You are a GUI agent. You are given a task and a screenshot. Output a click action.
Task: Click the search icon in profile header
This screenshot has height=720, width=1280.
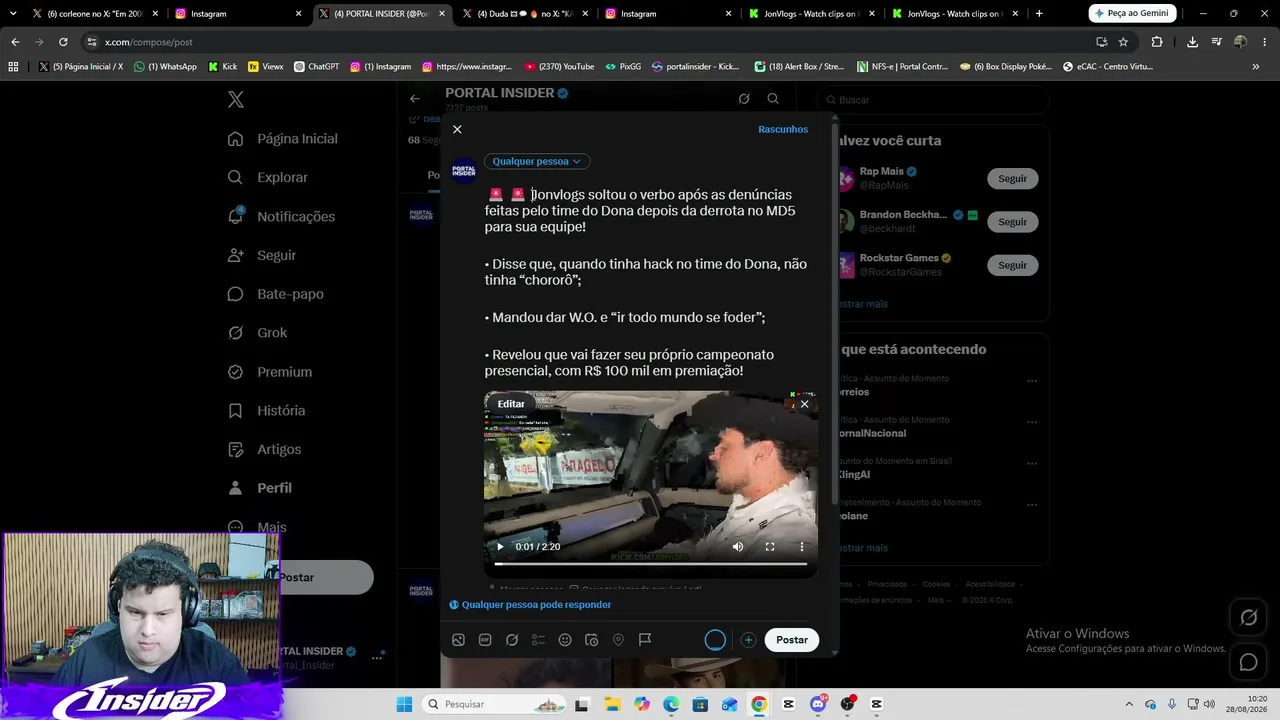tap(773, 99)
